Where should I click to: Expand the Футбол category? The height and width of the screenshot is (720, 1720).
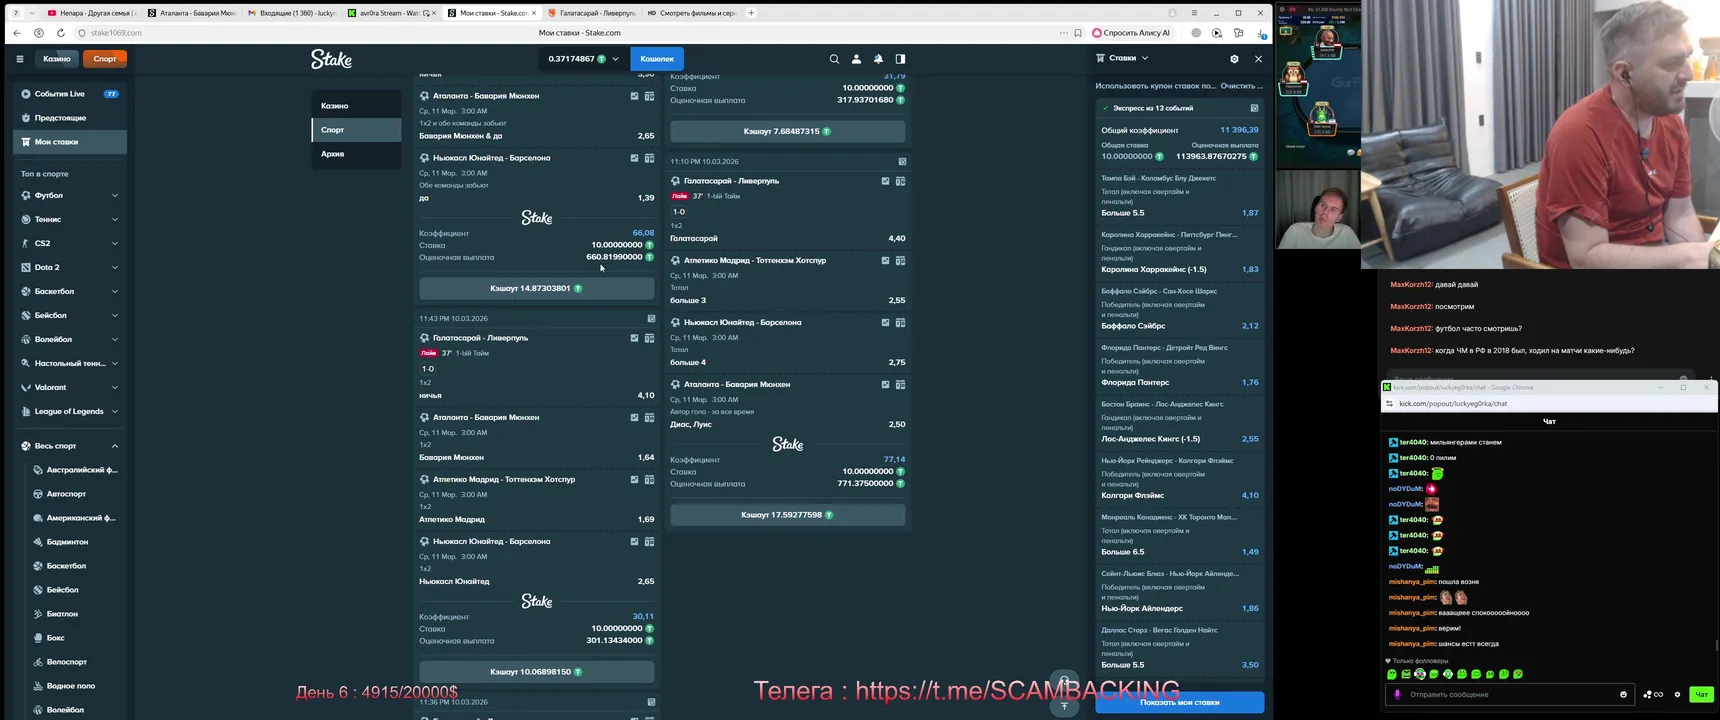click(115, 196)
